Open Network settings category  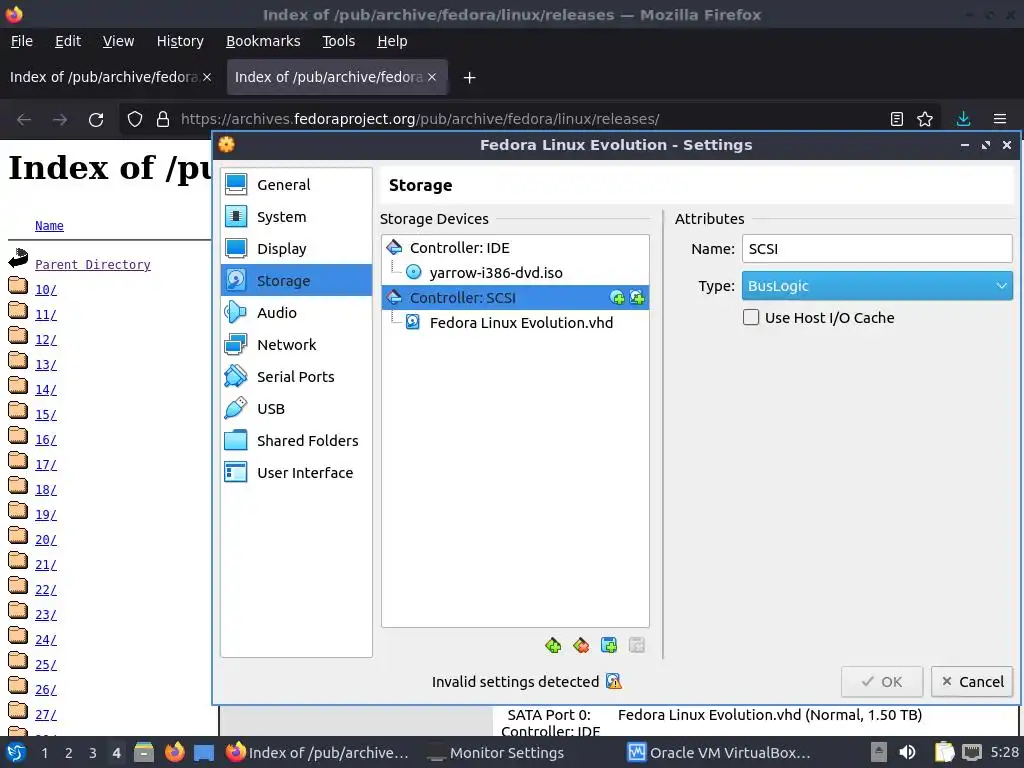pos(296,345)
